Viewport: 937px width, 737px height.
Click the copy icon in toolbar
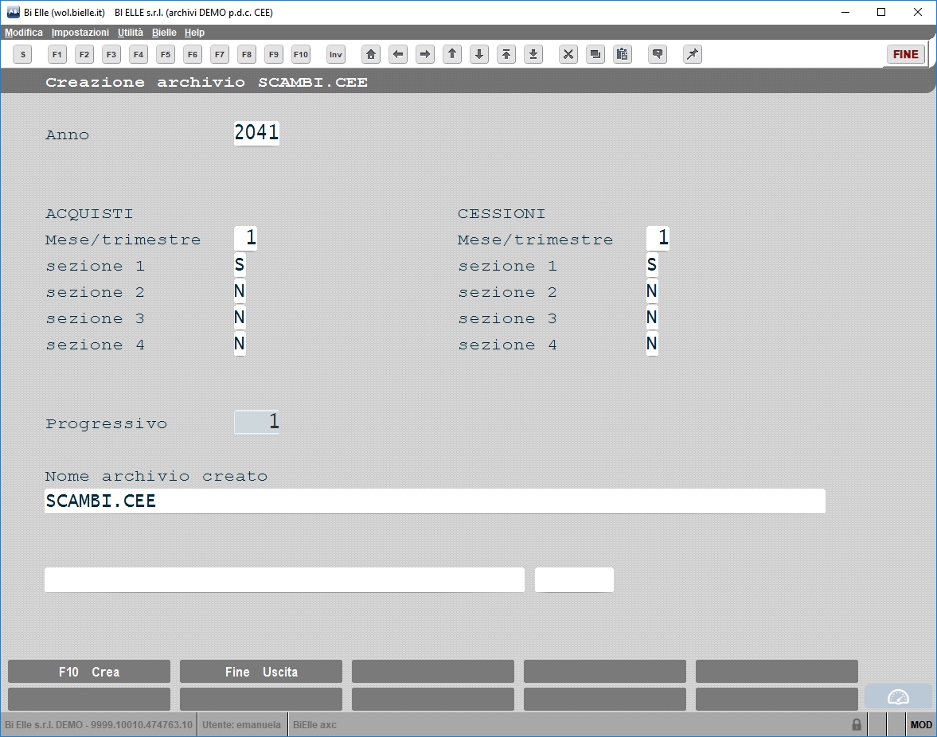click(595, 54)
